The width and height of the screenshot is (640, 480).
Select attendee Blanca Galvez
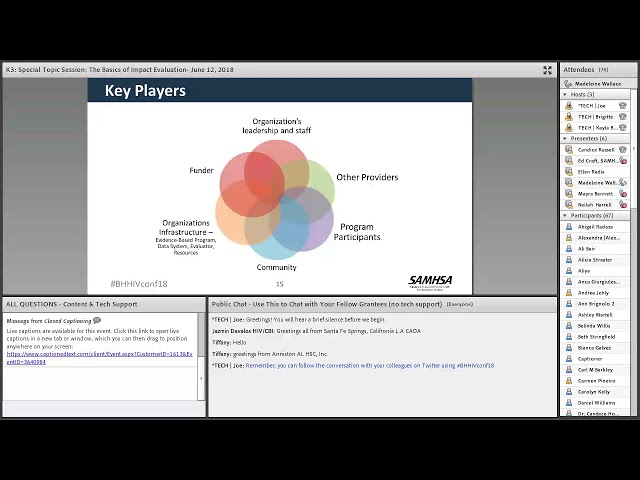point(595,348)
